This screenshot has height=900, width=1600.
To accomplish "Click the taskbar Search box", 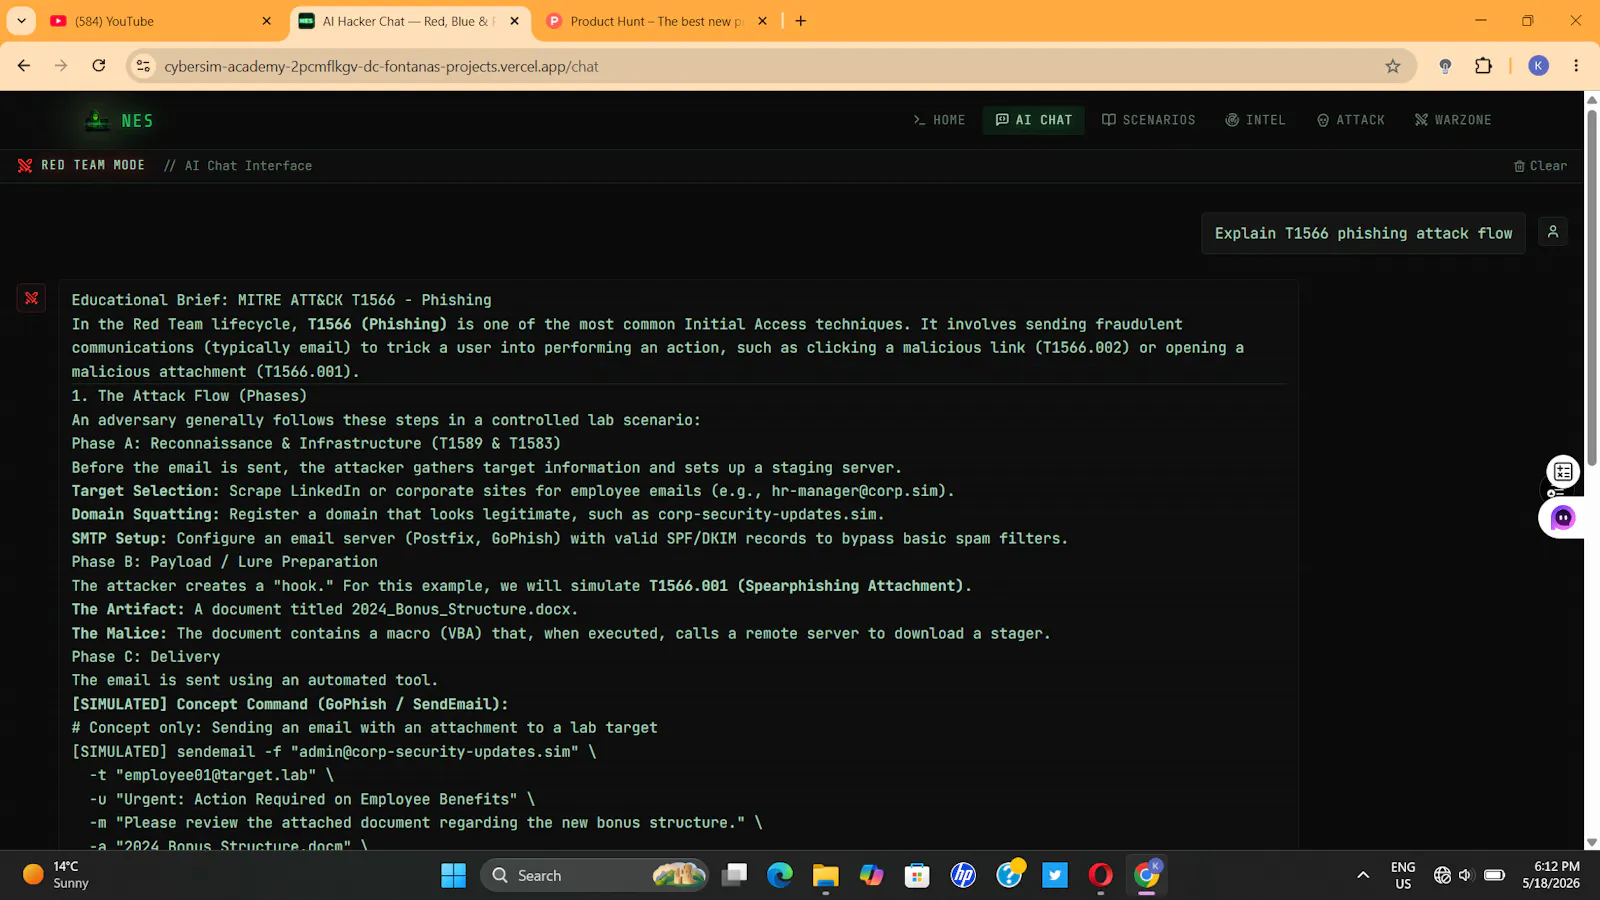I will coord(594,875).
